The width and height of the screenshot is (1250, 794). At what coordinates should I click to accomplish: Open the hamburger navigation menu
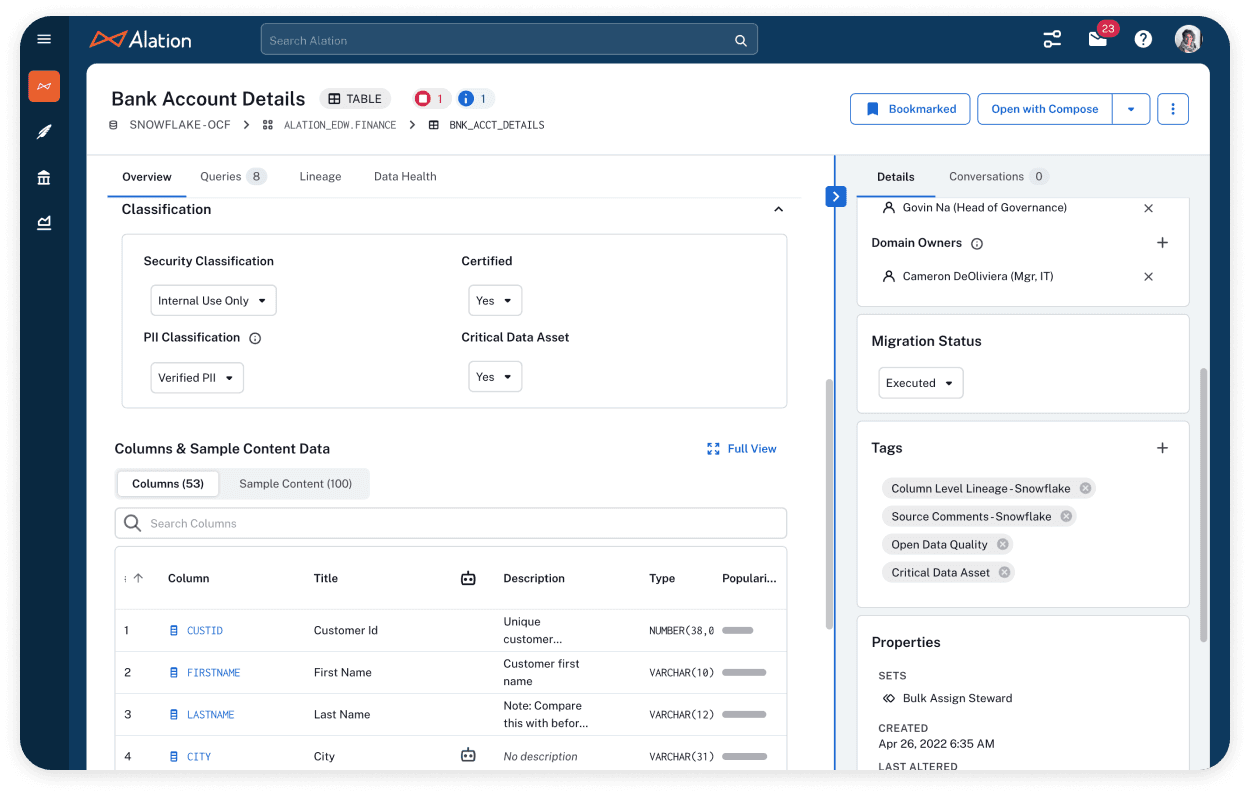[x=43, y=39]
